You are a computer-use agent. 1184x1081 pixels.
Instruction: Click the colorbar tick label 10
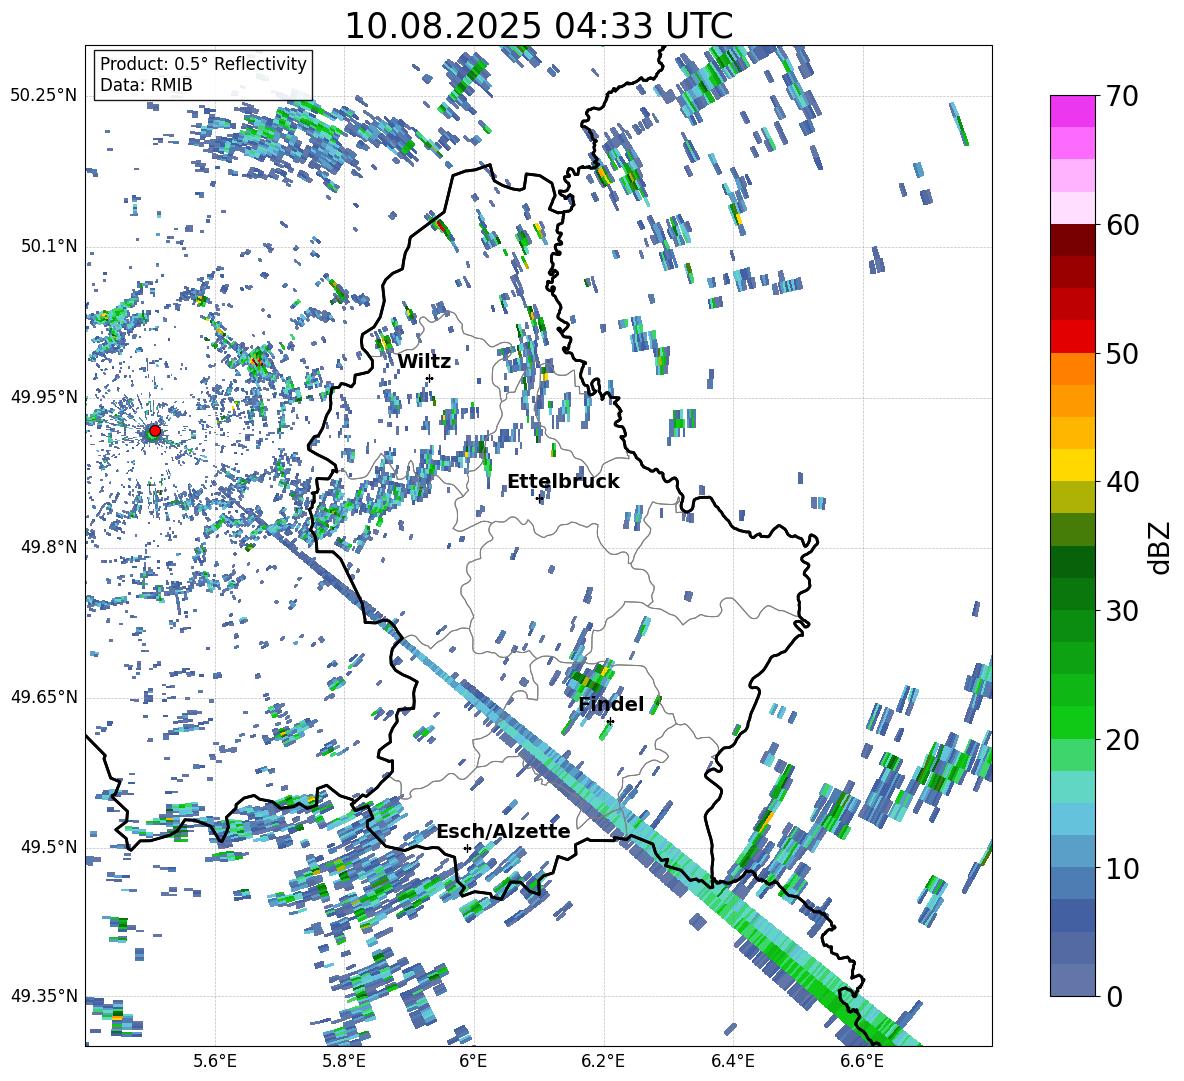click(1122, 868)
